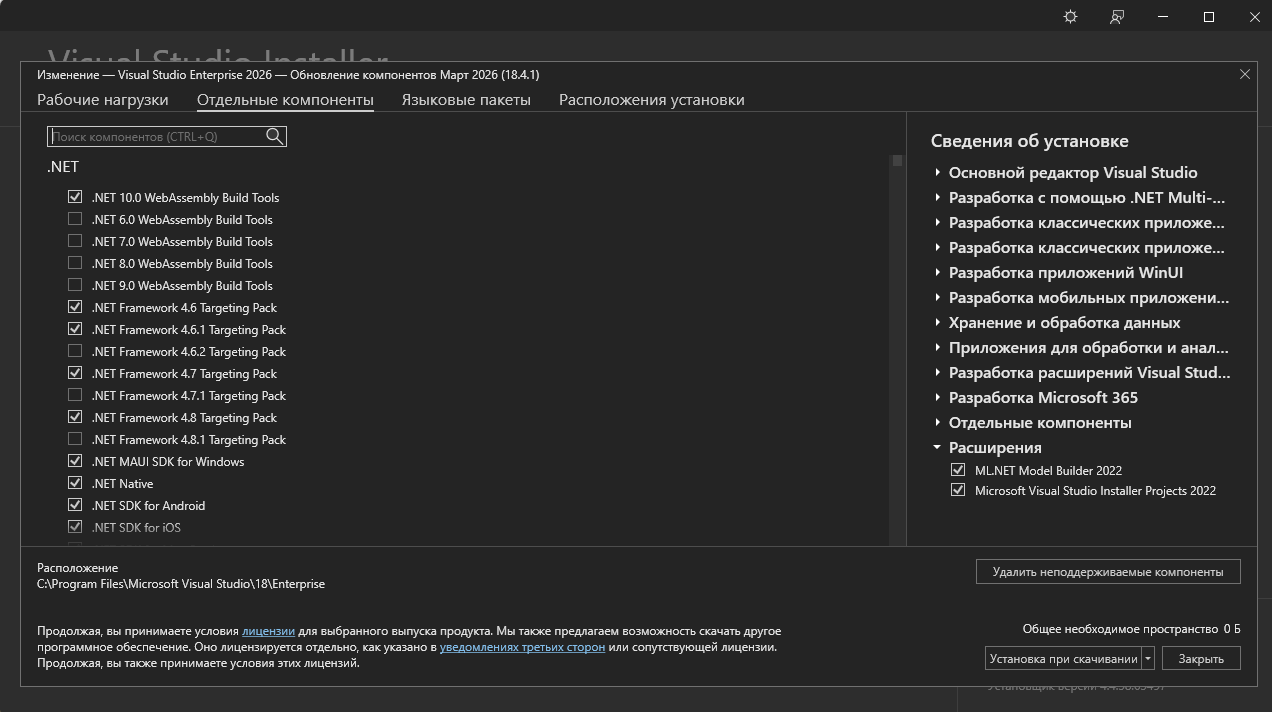Enable .NET Framework 4.6.2 Targeting Pack
The image size is (1272, 712).
click(x=75, y=352)
